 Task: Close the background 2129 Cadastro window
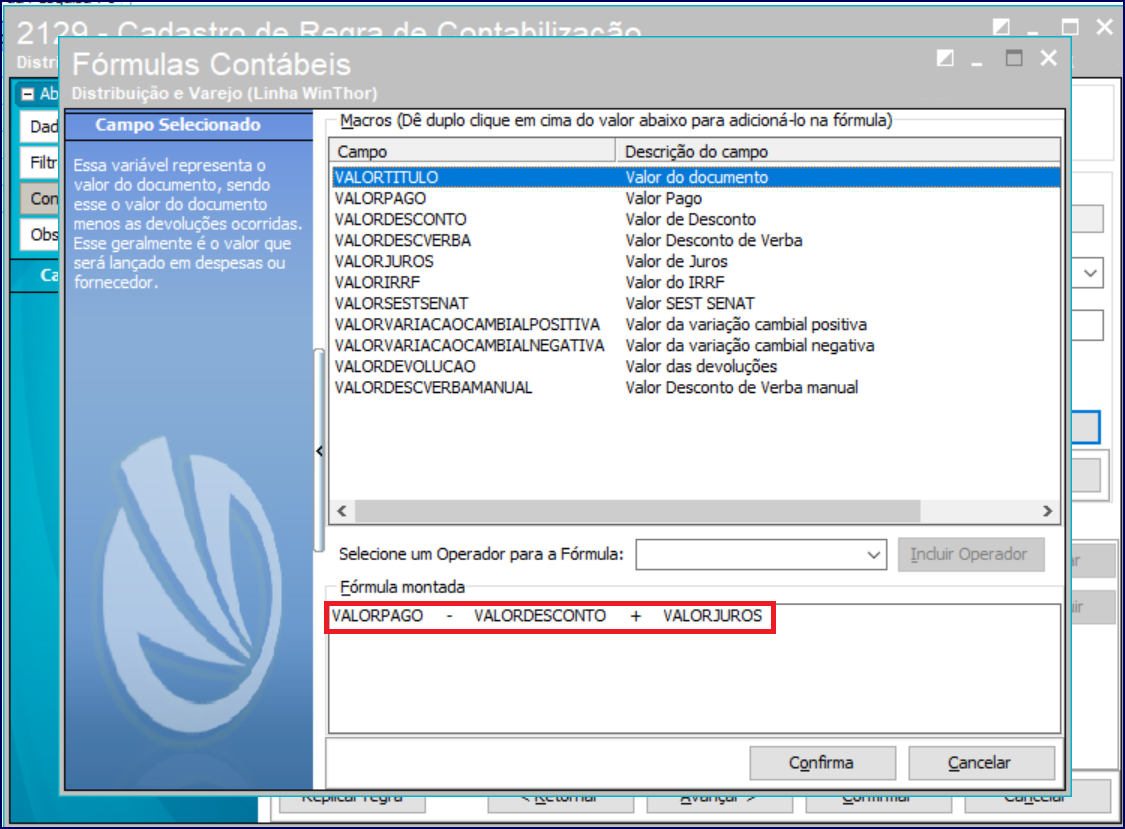(1104, 27)
